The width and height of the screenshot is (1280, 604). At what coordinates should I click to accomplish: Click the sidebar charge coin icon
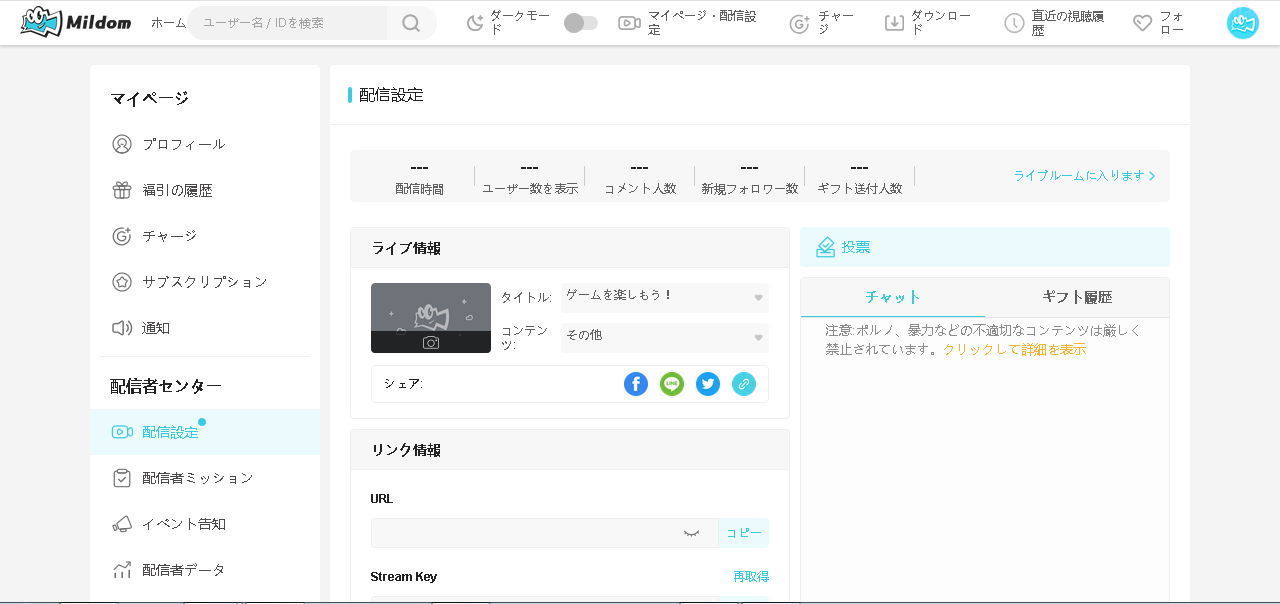pyautogui.click(x=122, y=236)
